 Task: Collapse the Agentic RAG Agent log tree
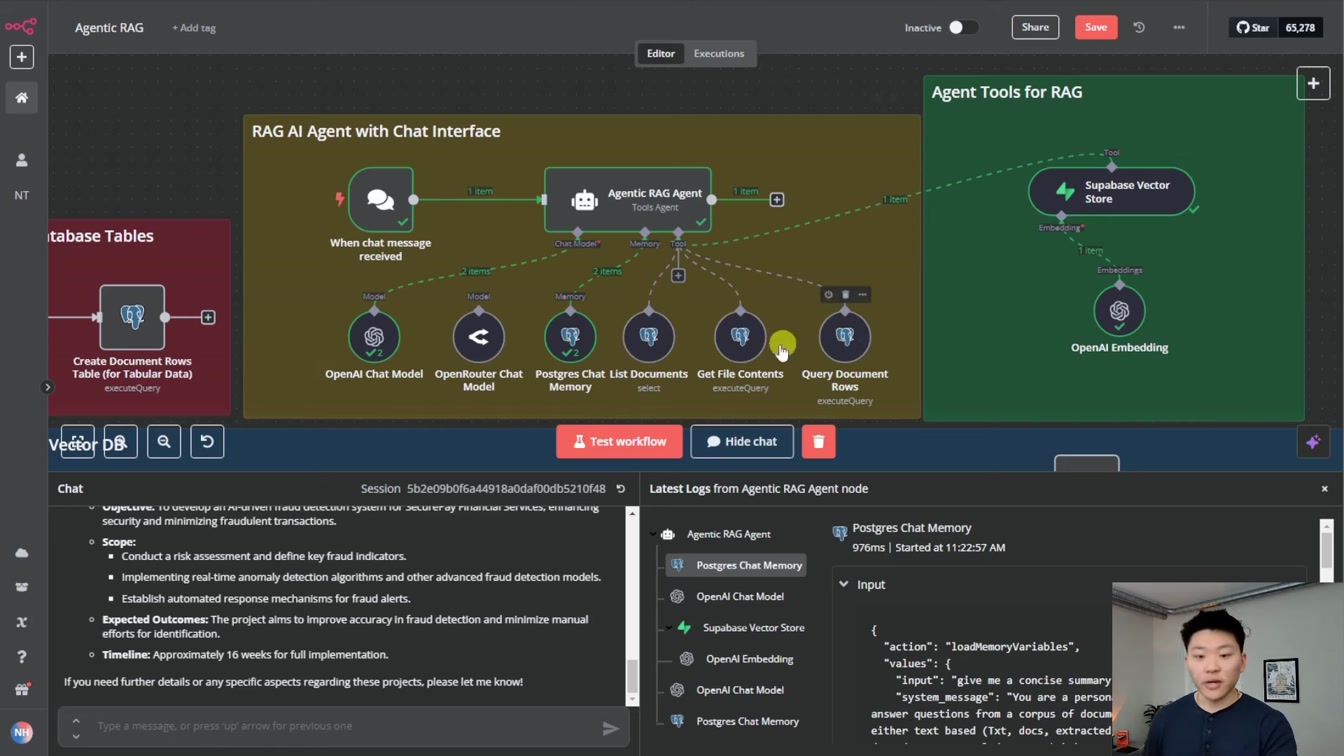[654, 534]
